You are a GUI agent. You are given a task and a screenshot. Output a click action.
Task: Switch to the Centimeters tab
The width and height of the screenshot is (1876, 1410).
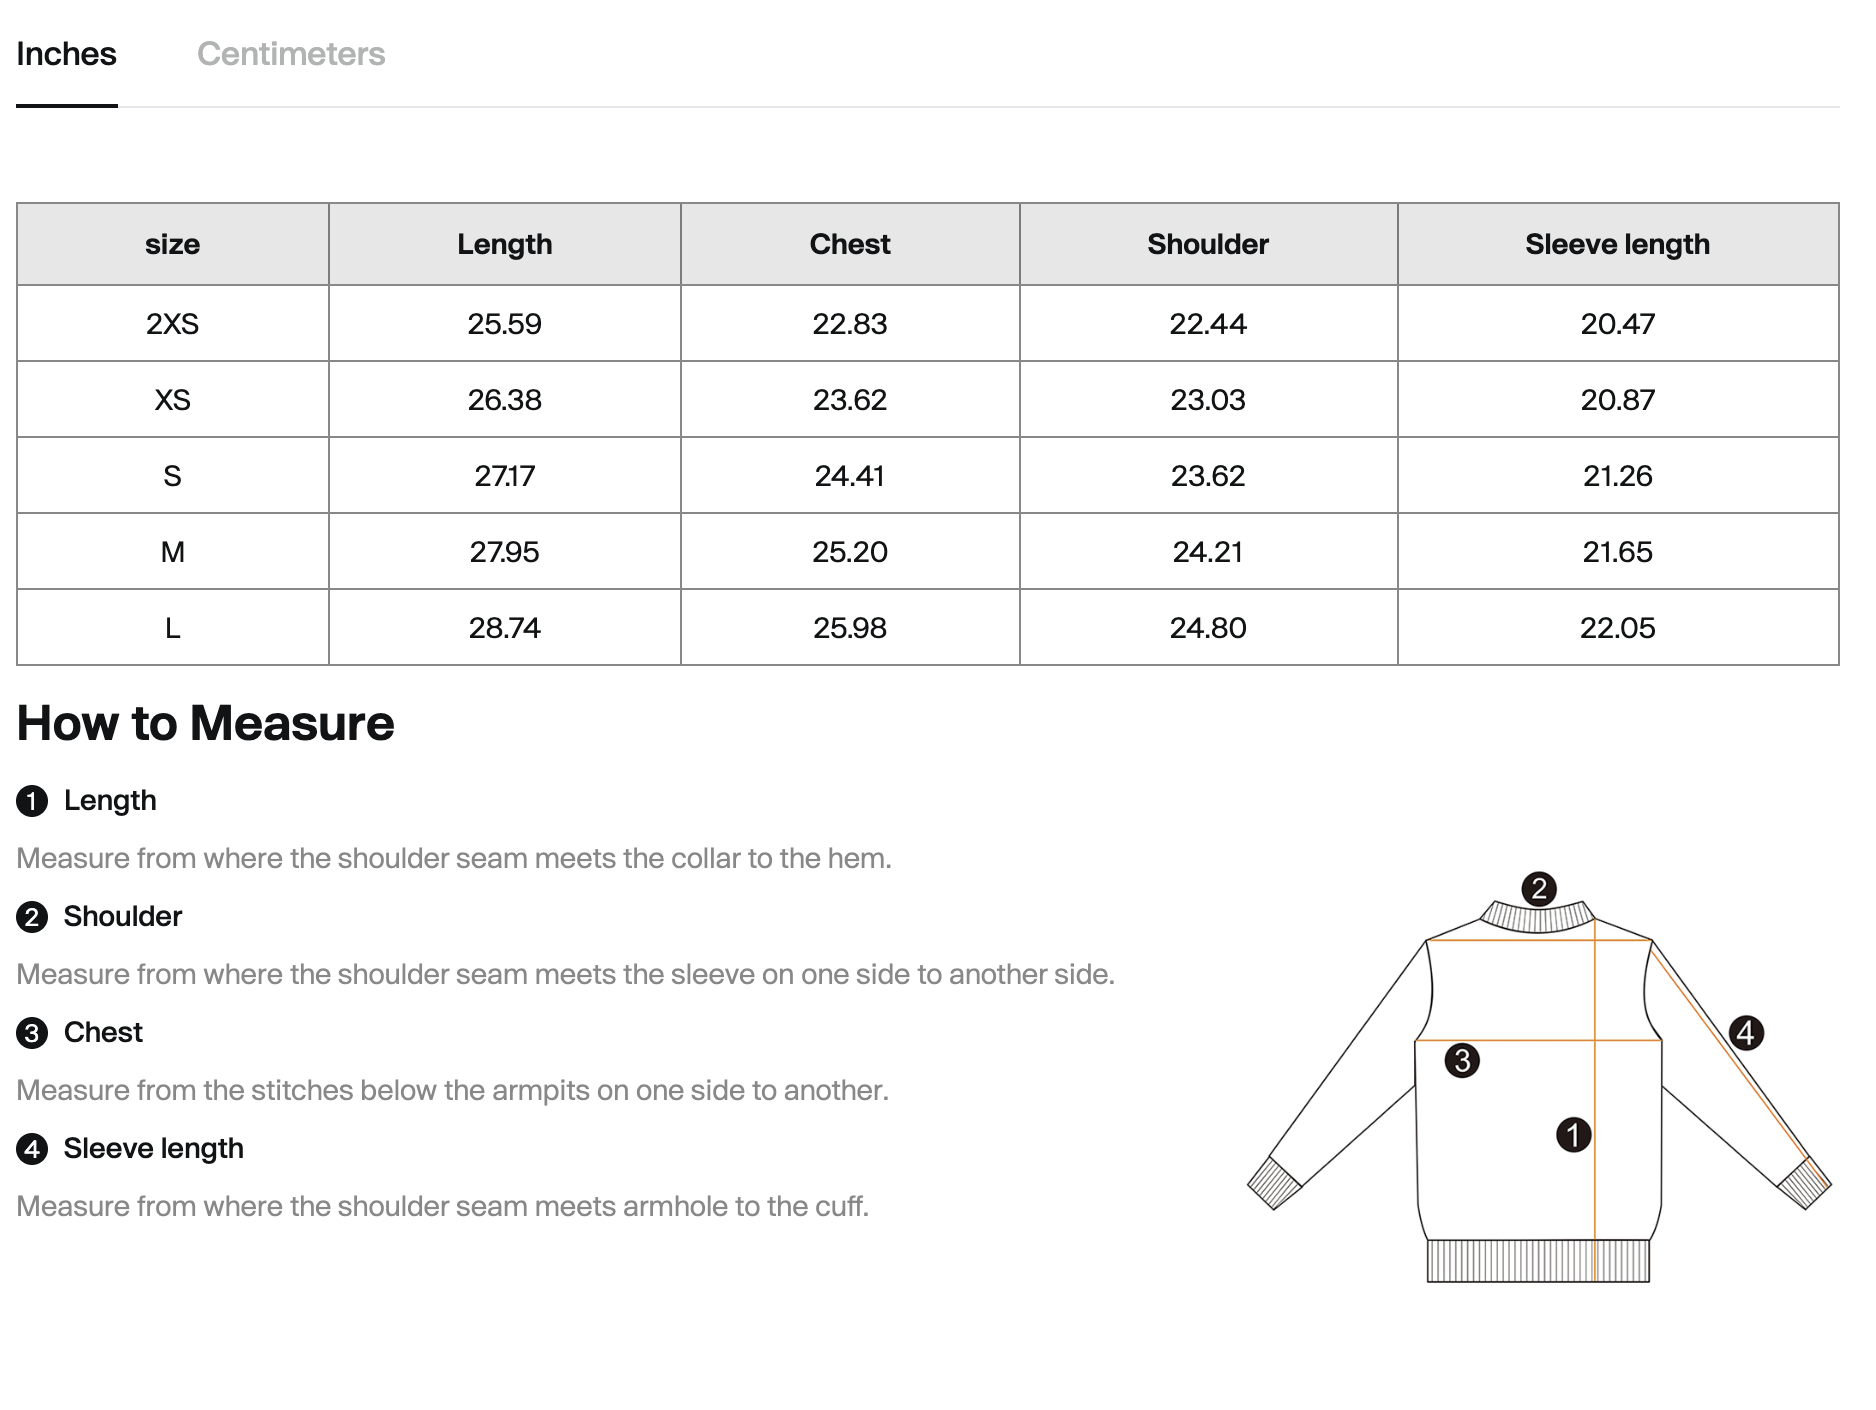pyautogui.click(x=290, y=54)
